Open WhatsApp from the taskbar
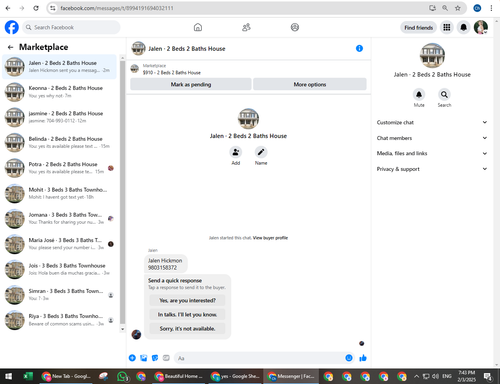 pos(122,376)
